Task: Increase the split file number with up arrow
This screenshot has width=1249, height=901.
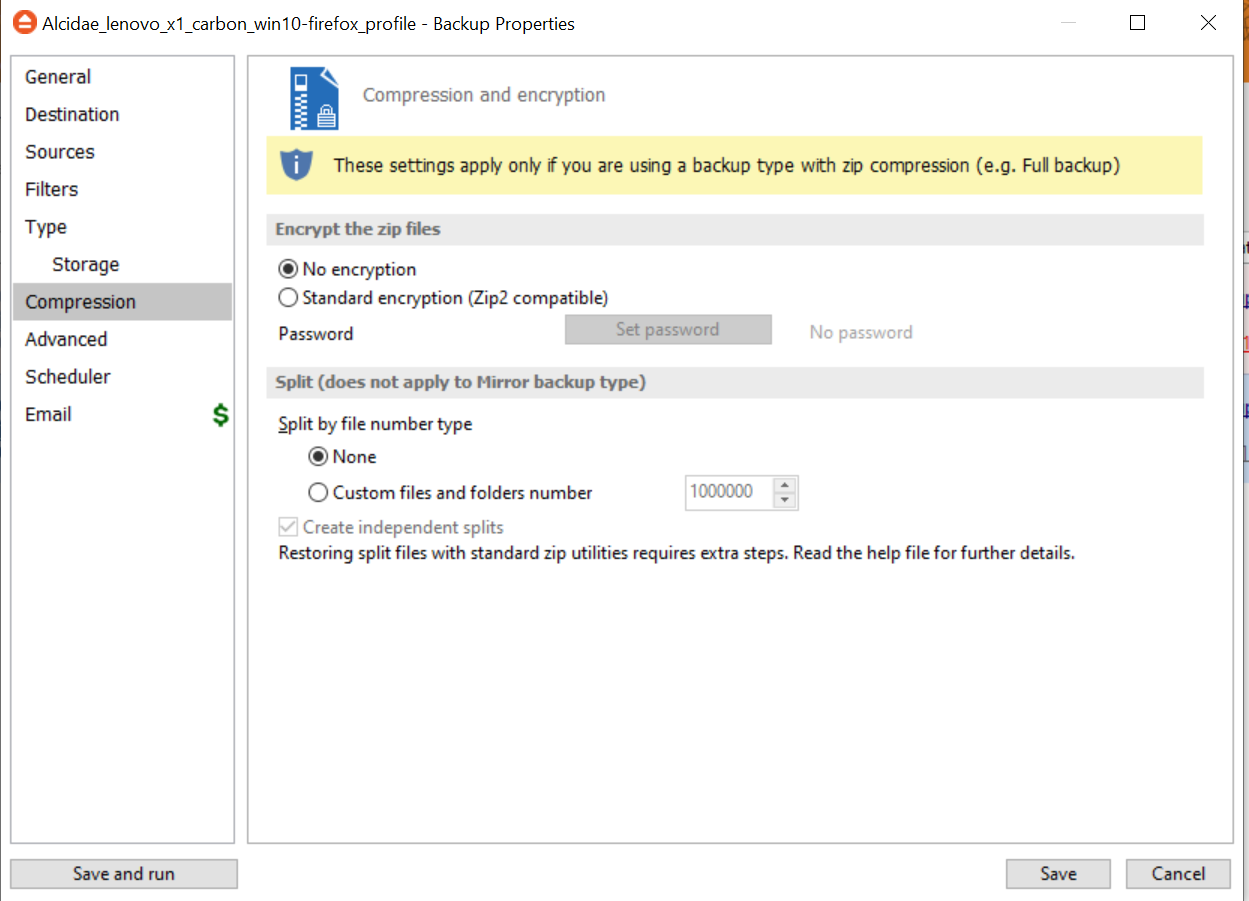Action: pos(785,485)
